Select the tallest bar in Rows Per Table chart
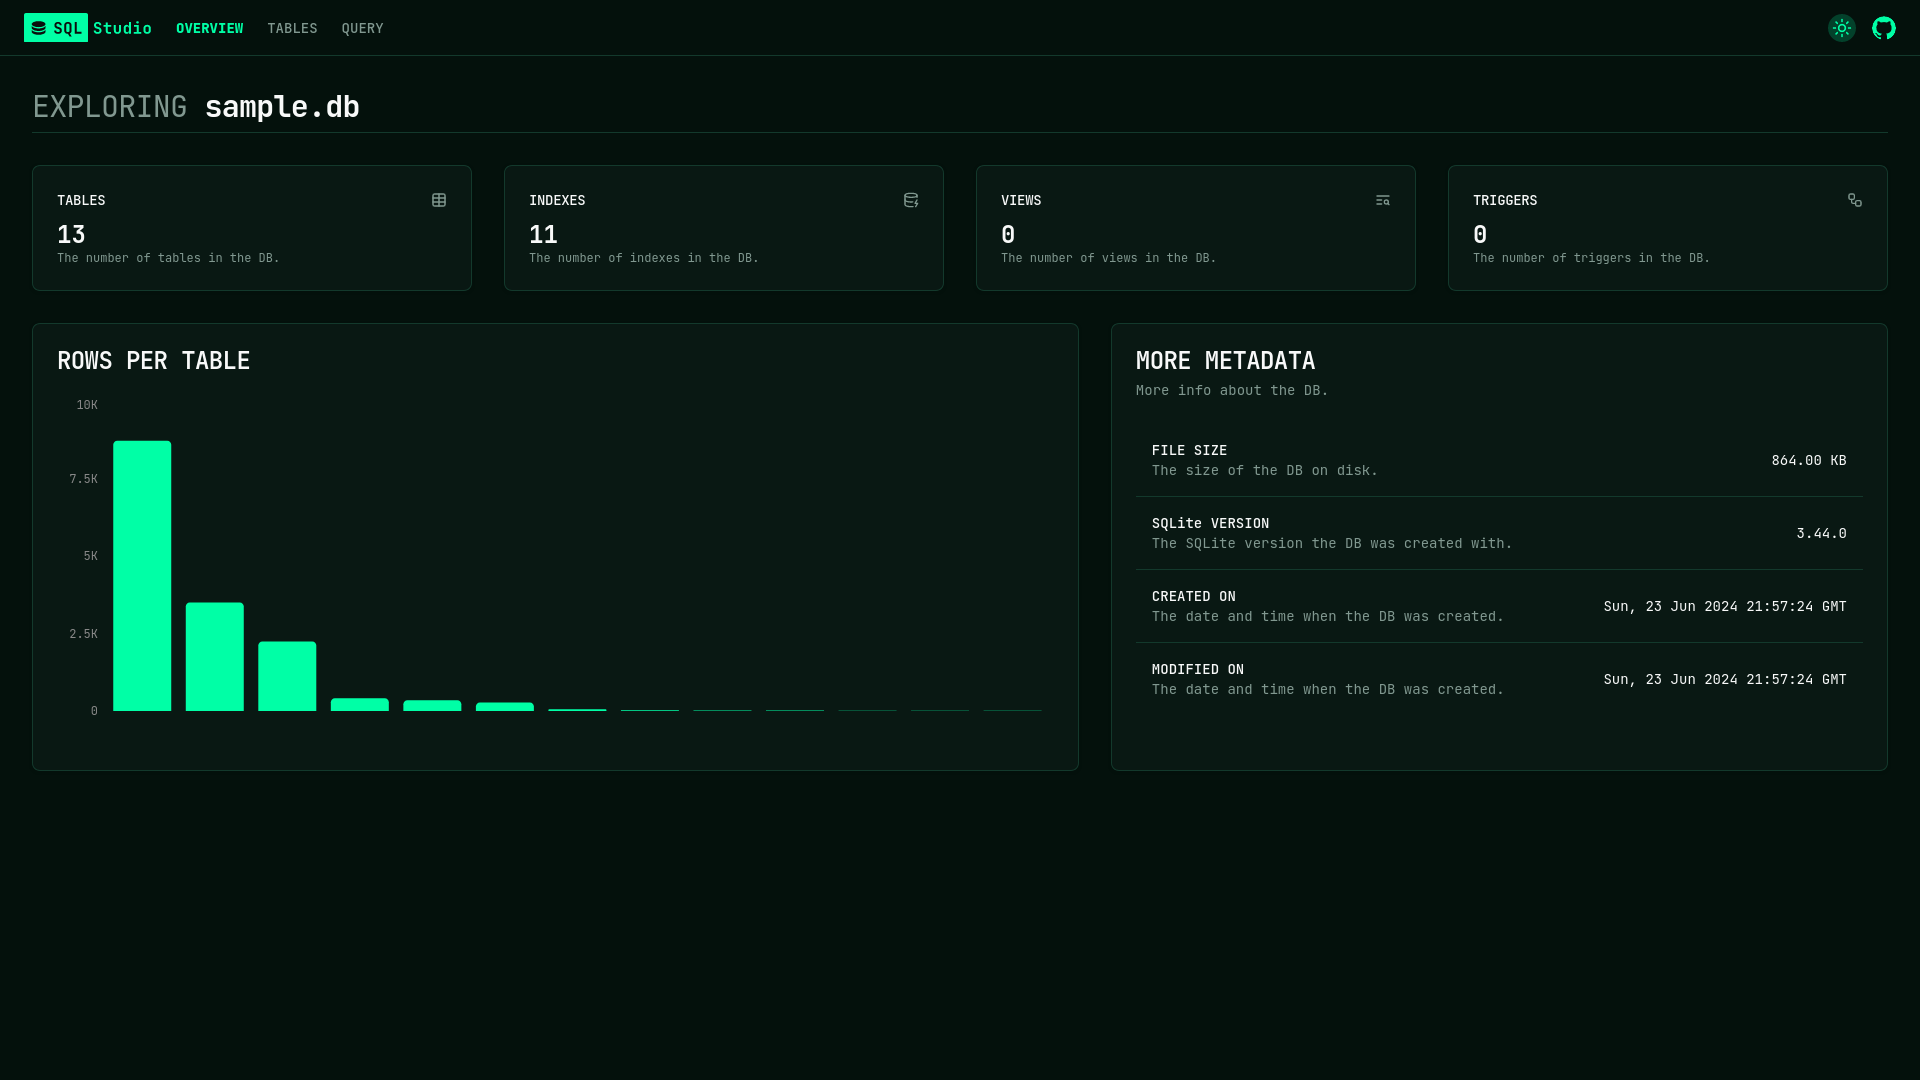Screen dimensions: 1920x1080 click(x=142, y=576)
